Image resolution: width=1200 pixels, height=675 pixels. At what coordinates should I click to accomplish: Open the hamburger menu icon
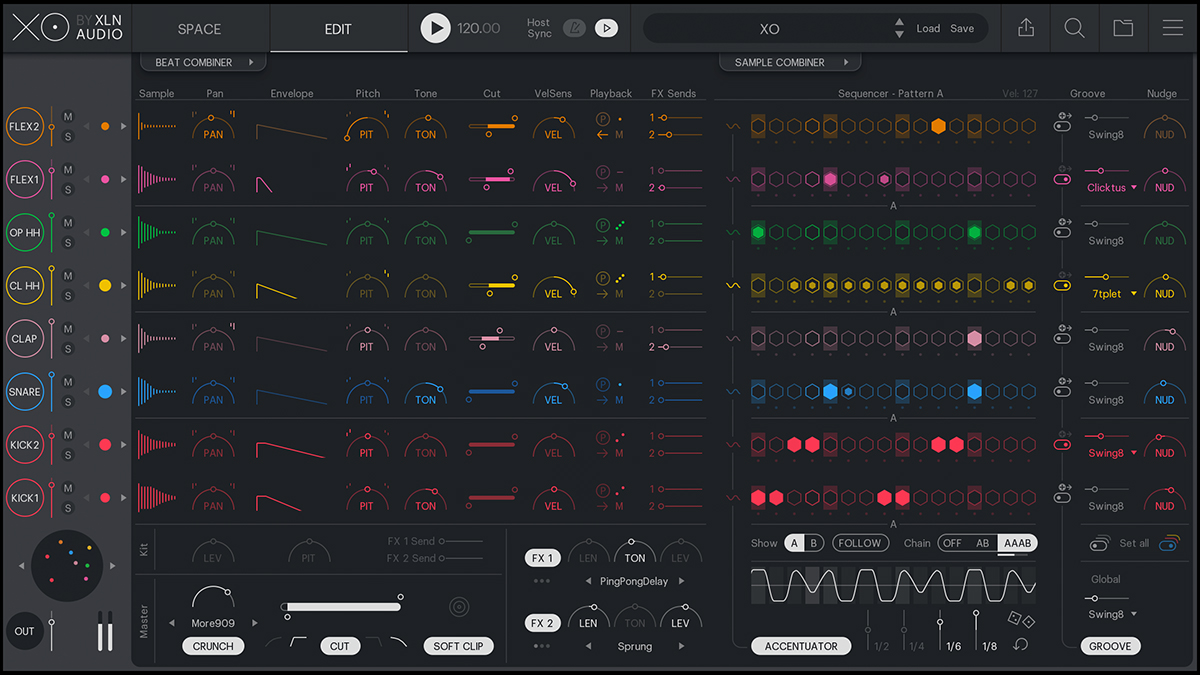coord(1173,28)
